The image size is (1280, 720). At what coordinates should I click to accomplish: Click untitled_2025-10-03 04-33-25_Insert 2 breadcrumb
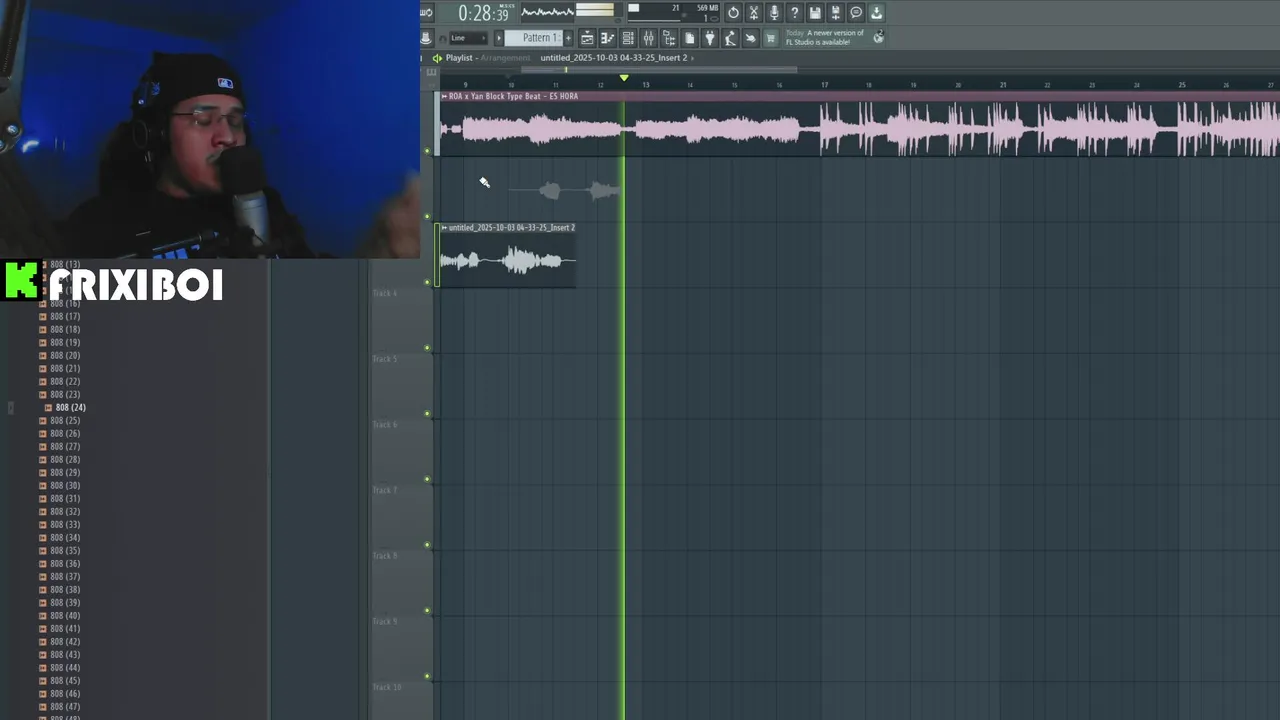[x=614, y=58]
